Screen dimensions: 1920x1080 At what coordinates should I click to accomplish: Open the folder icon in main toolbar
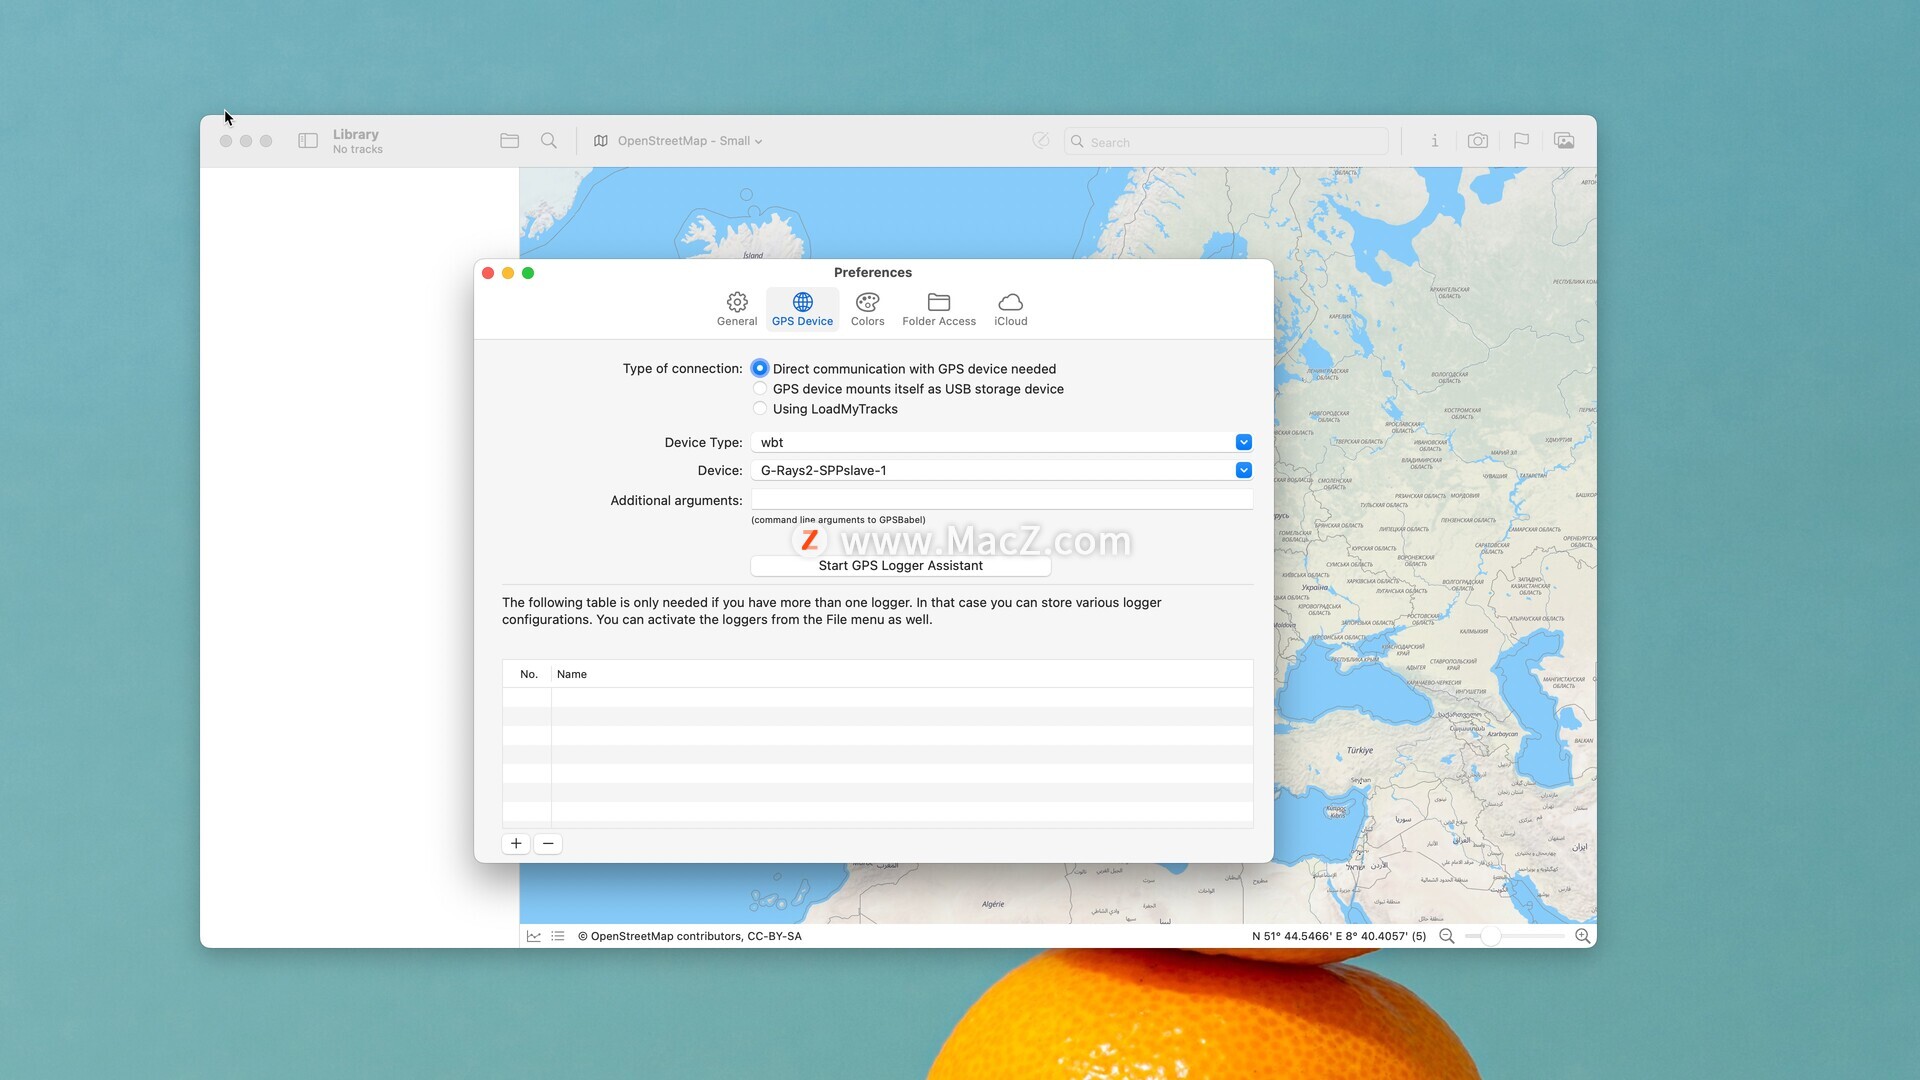(510, 141)
